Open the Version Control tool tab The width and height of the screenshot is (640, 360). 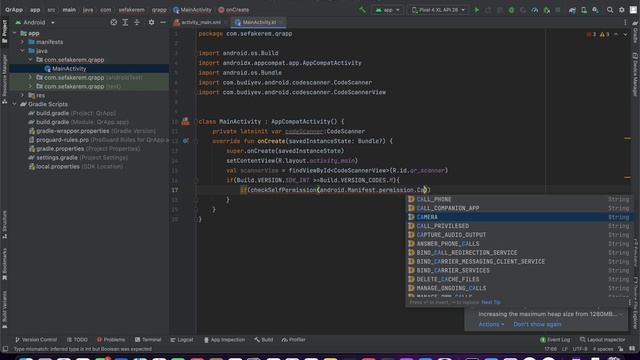click(36, 340)
